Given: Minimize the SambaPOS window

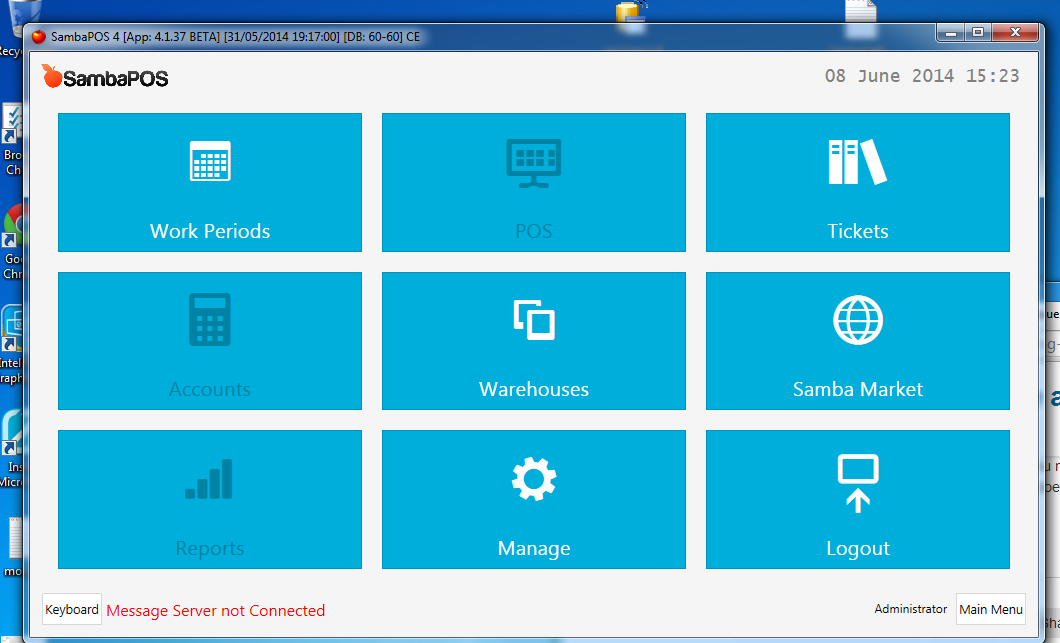Looking at the screenshot, I should tap(950, 32).
